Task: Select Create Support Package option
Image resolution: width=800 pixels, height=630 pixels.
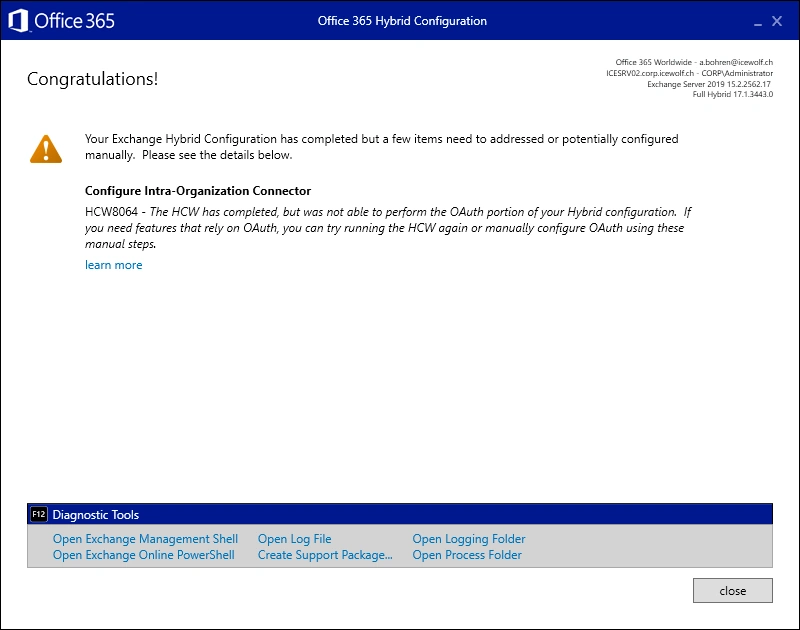Action: (x=325, y=555)
